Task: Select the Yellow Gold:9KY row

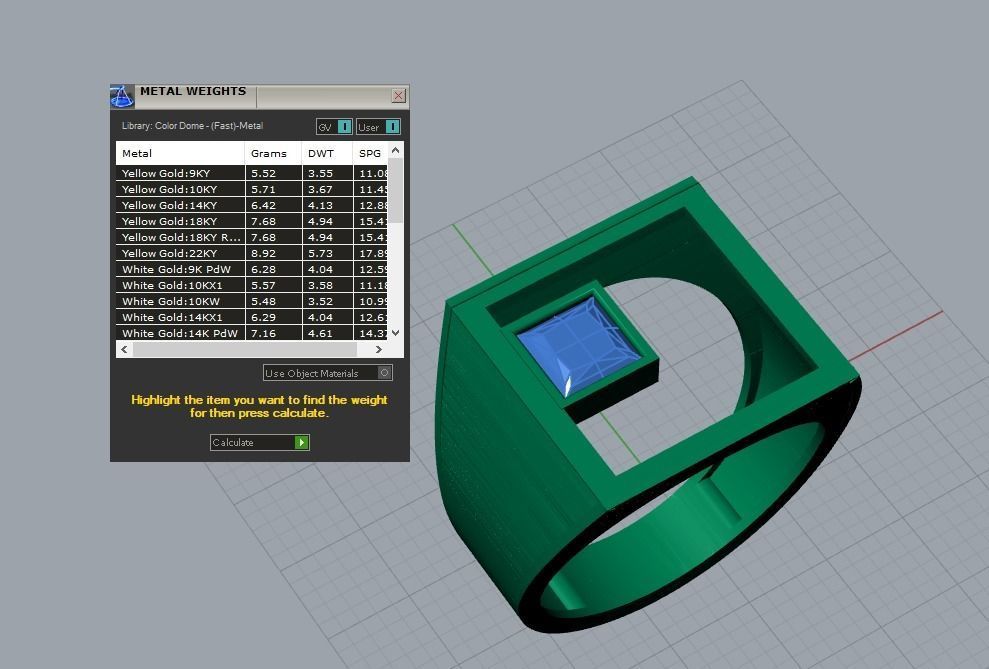Action: pos(251,173)
